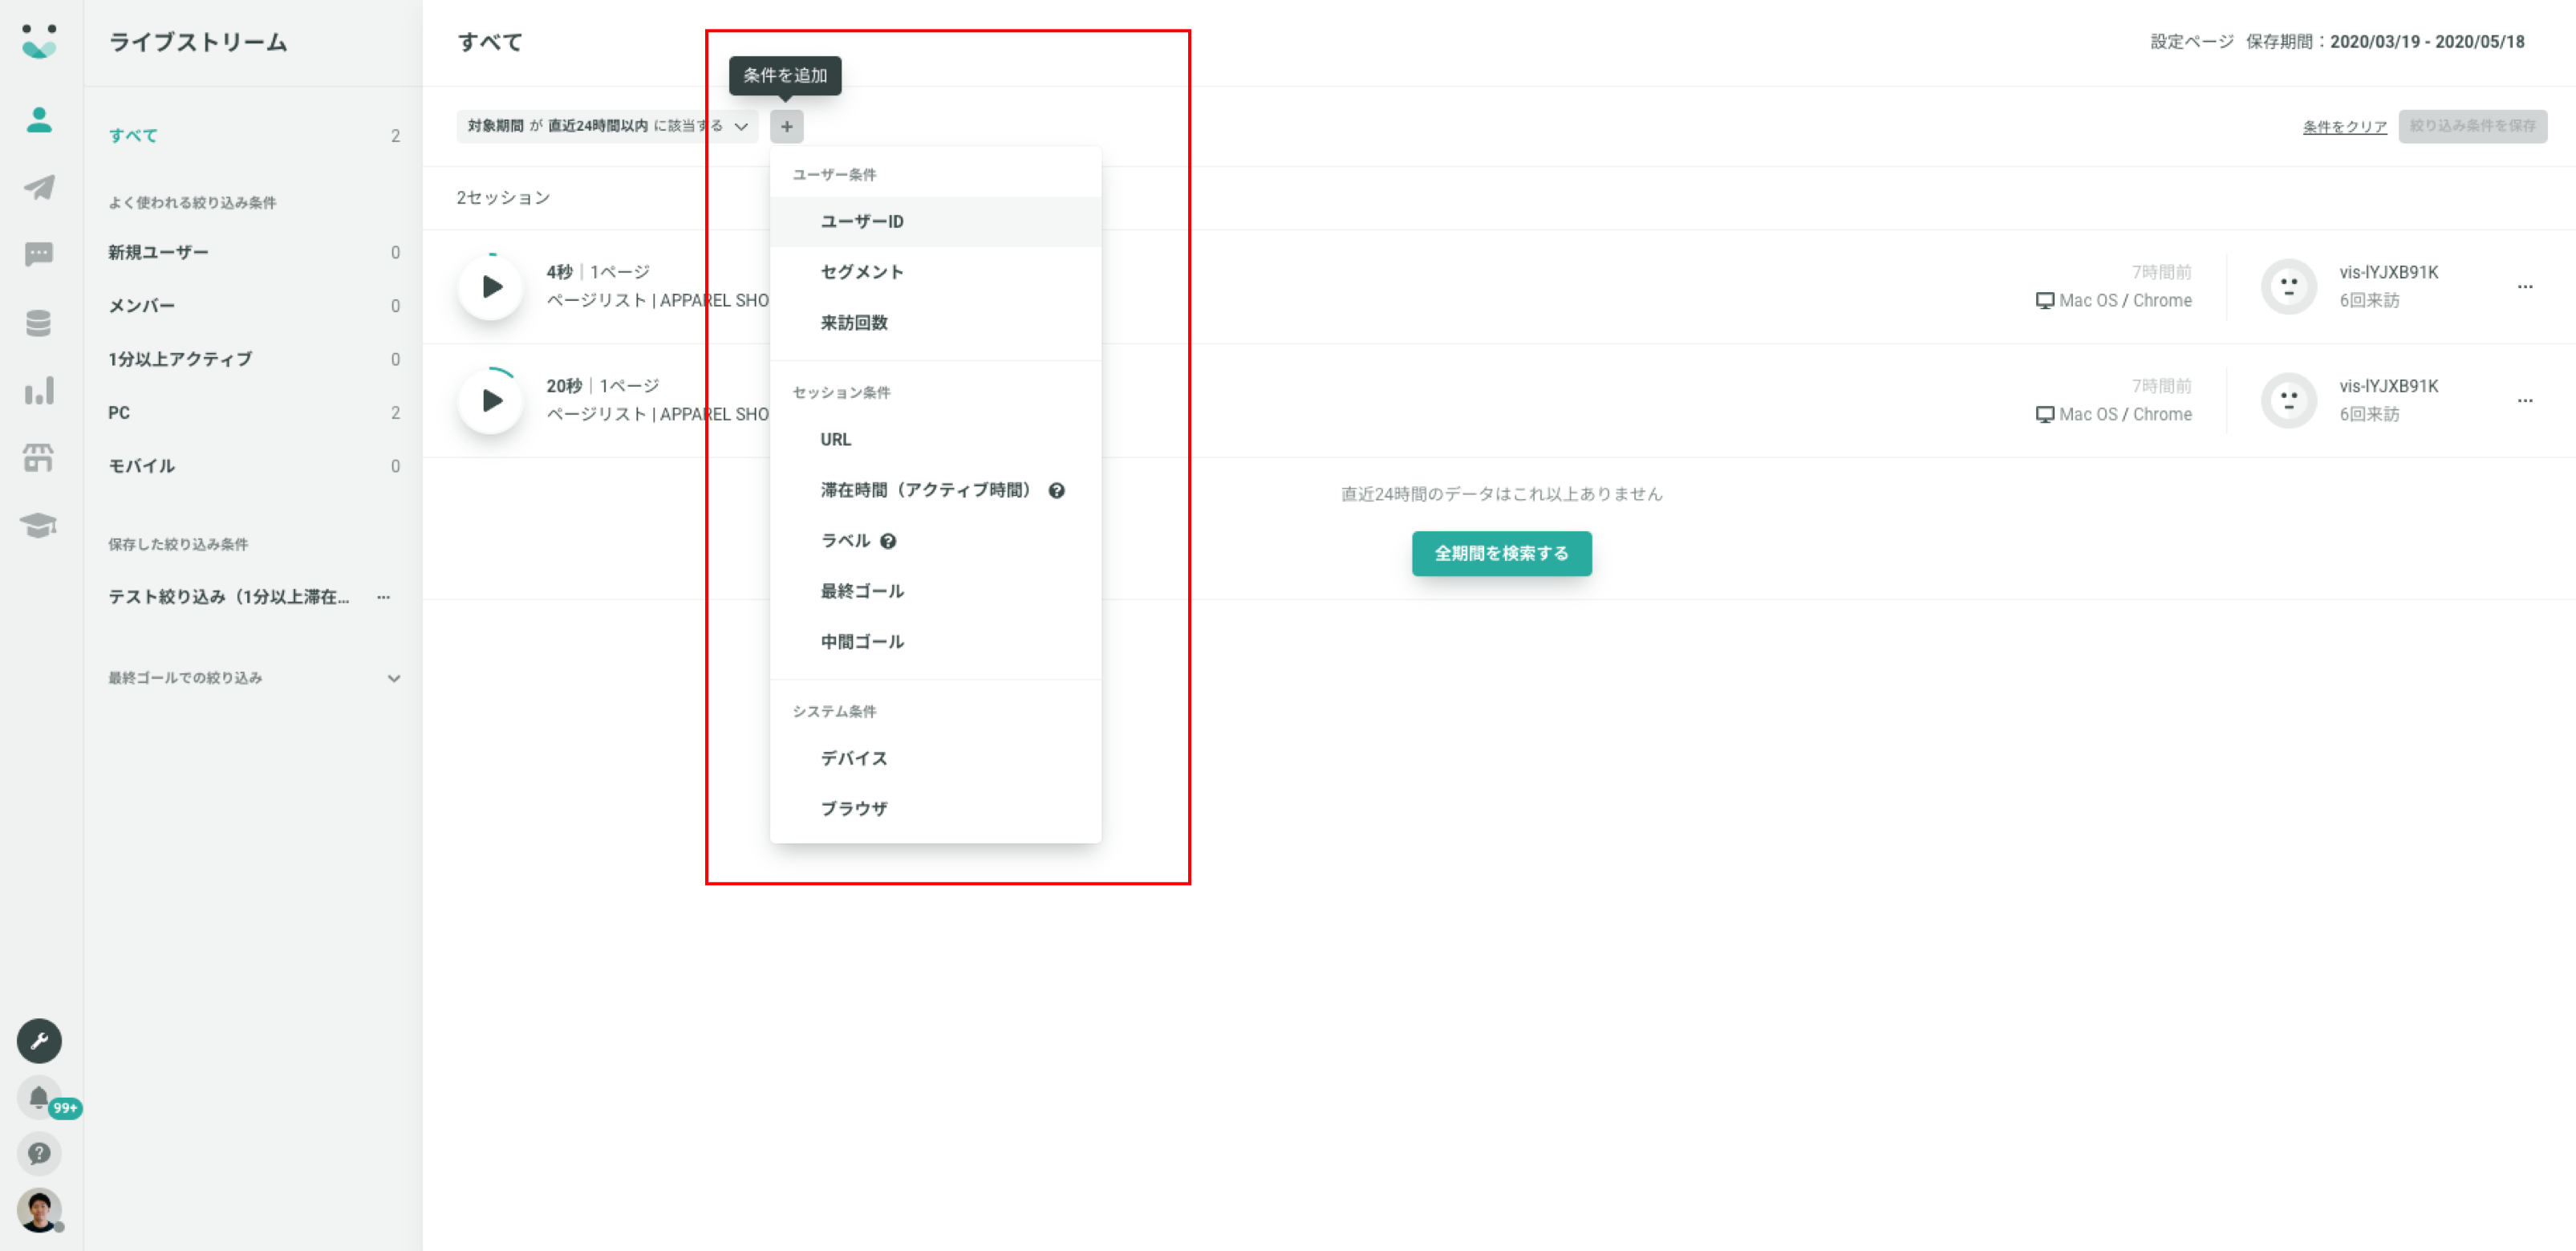The height and width of the screenshot is (1251, 2576).
Task: Open the database stack icon in sidebar
Action: coord(39,323)
